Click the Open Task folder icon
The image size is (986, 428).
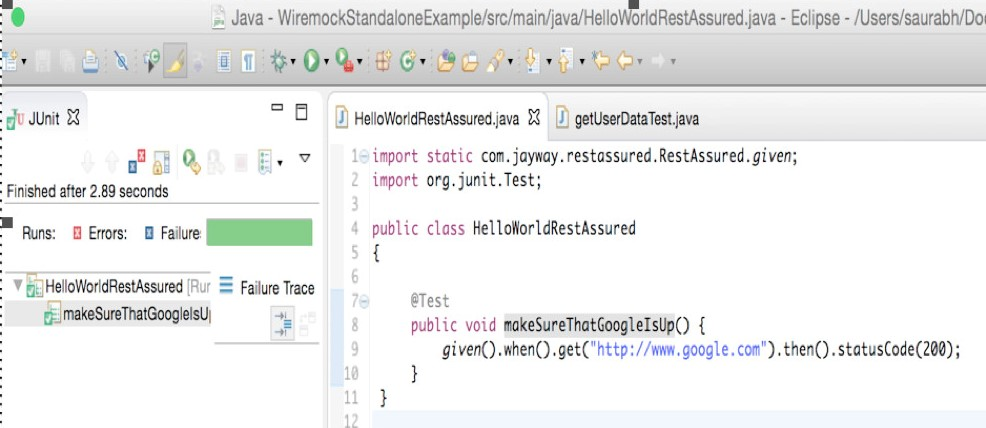(x=470, y=61)
